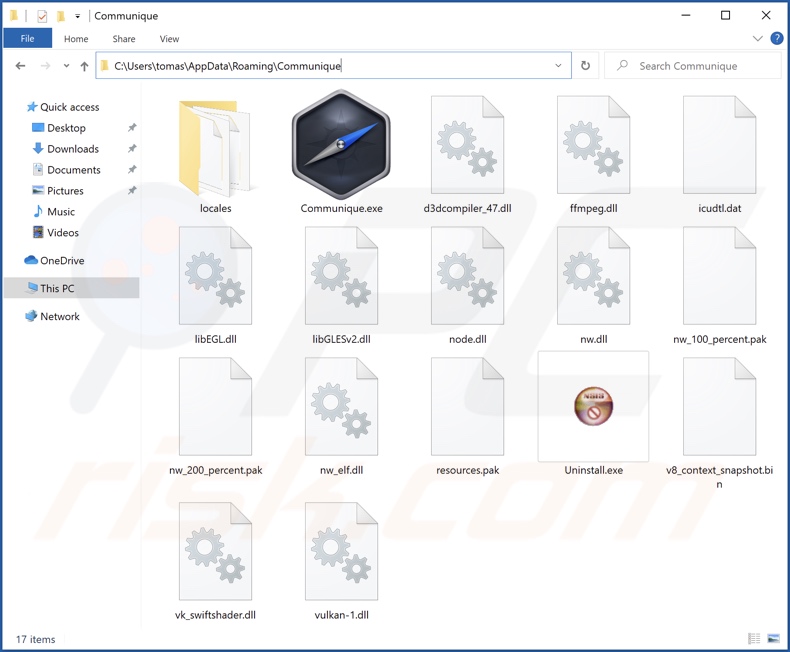Select the nw.dll file icon
This screenshot has height=652, width=790.
point(593,276)
